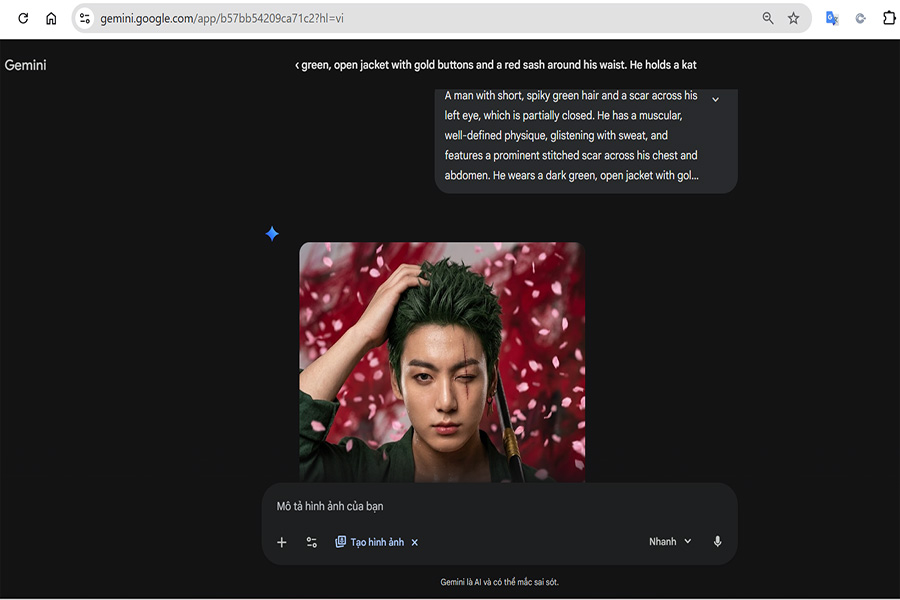Click the blue Gemini sparkle icon
The height and width of the screenshot is (600, 900).
[x=272, y=234]
